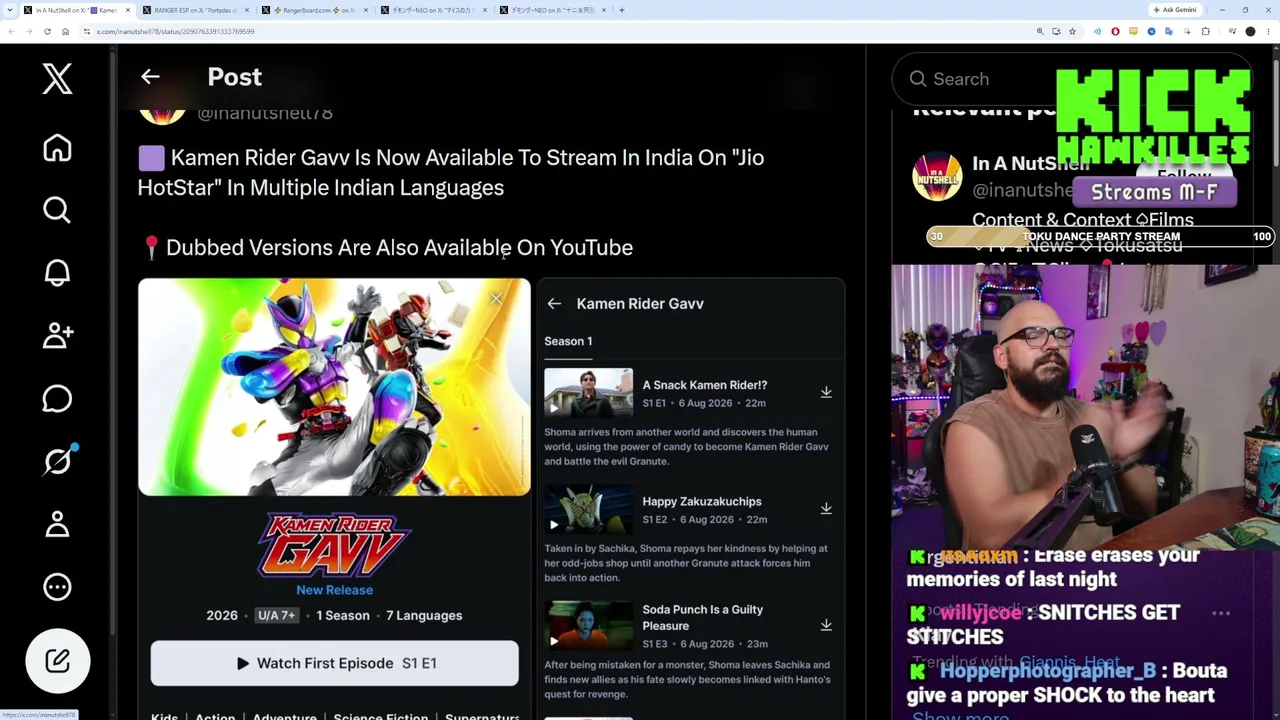This screenshot has height=720, width=1280.
Task: Open the Follow people icon in sidebar
Action: tap(57, 335)
